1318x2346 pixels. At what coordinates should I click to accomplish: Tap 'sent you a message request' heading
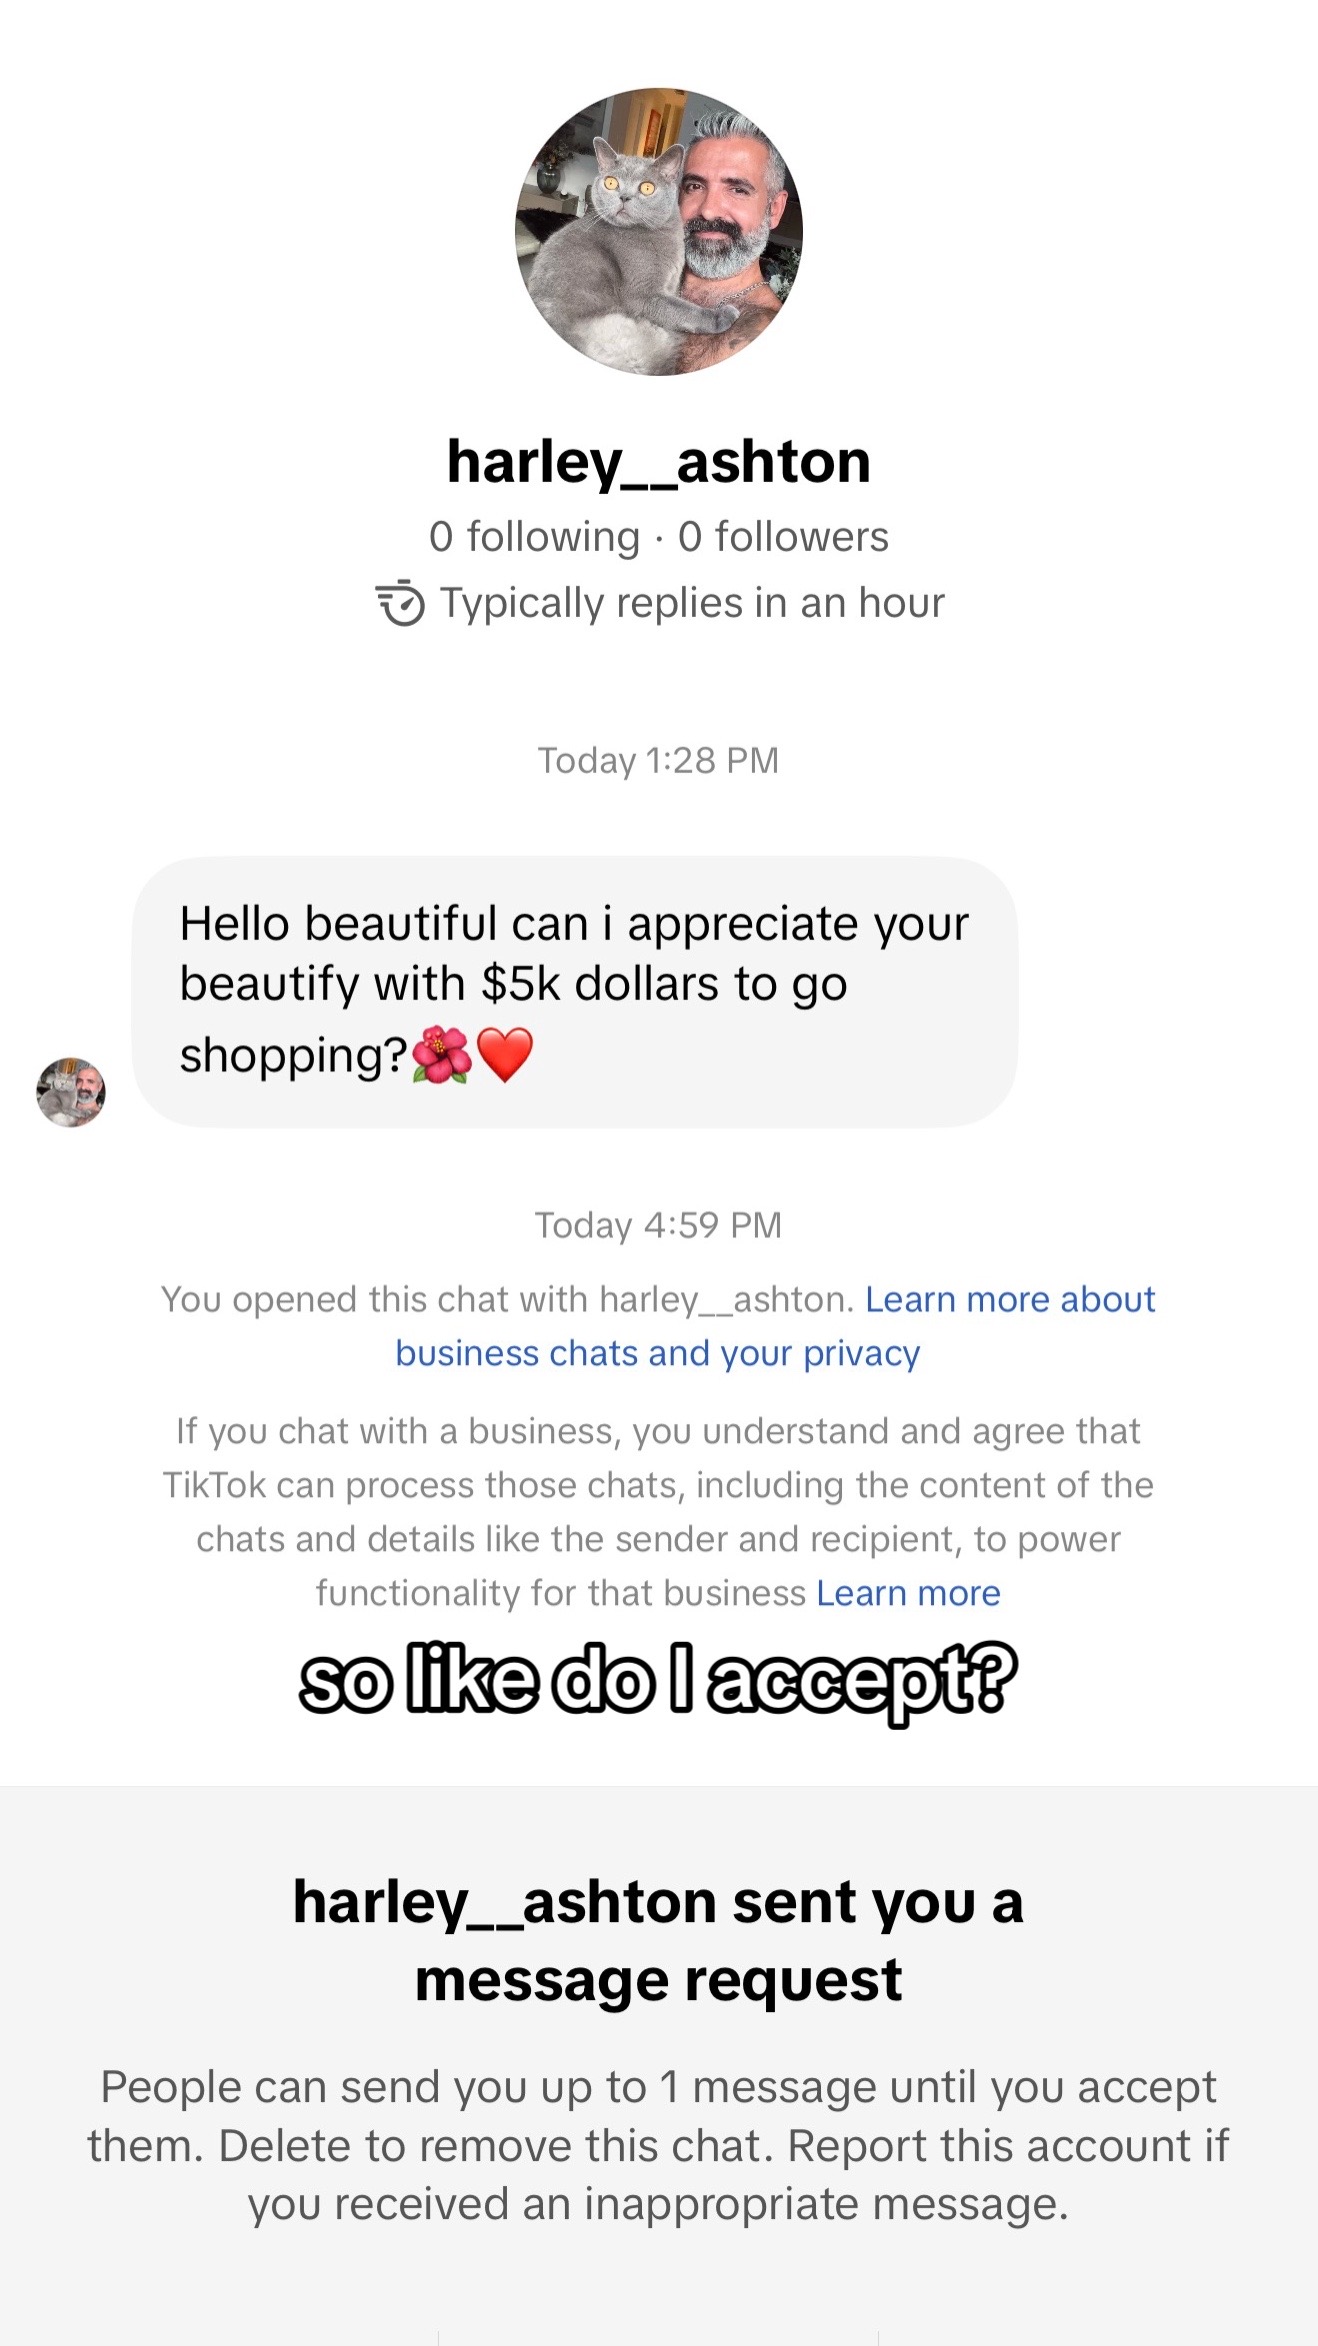point(659,1940)
